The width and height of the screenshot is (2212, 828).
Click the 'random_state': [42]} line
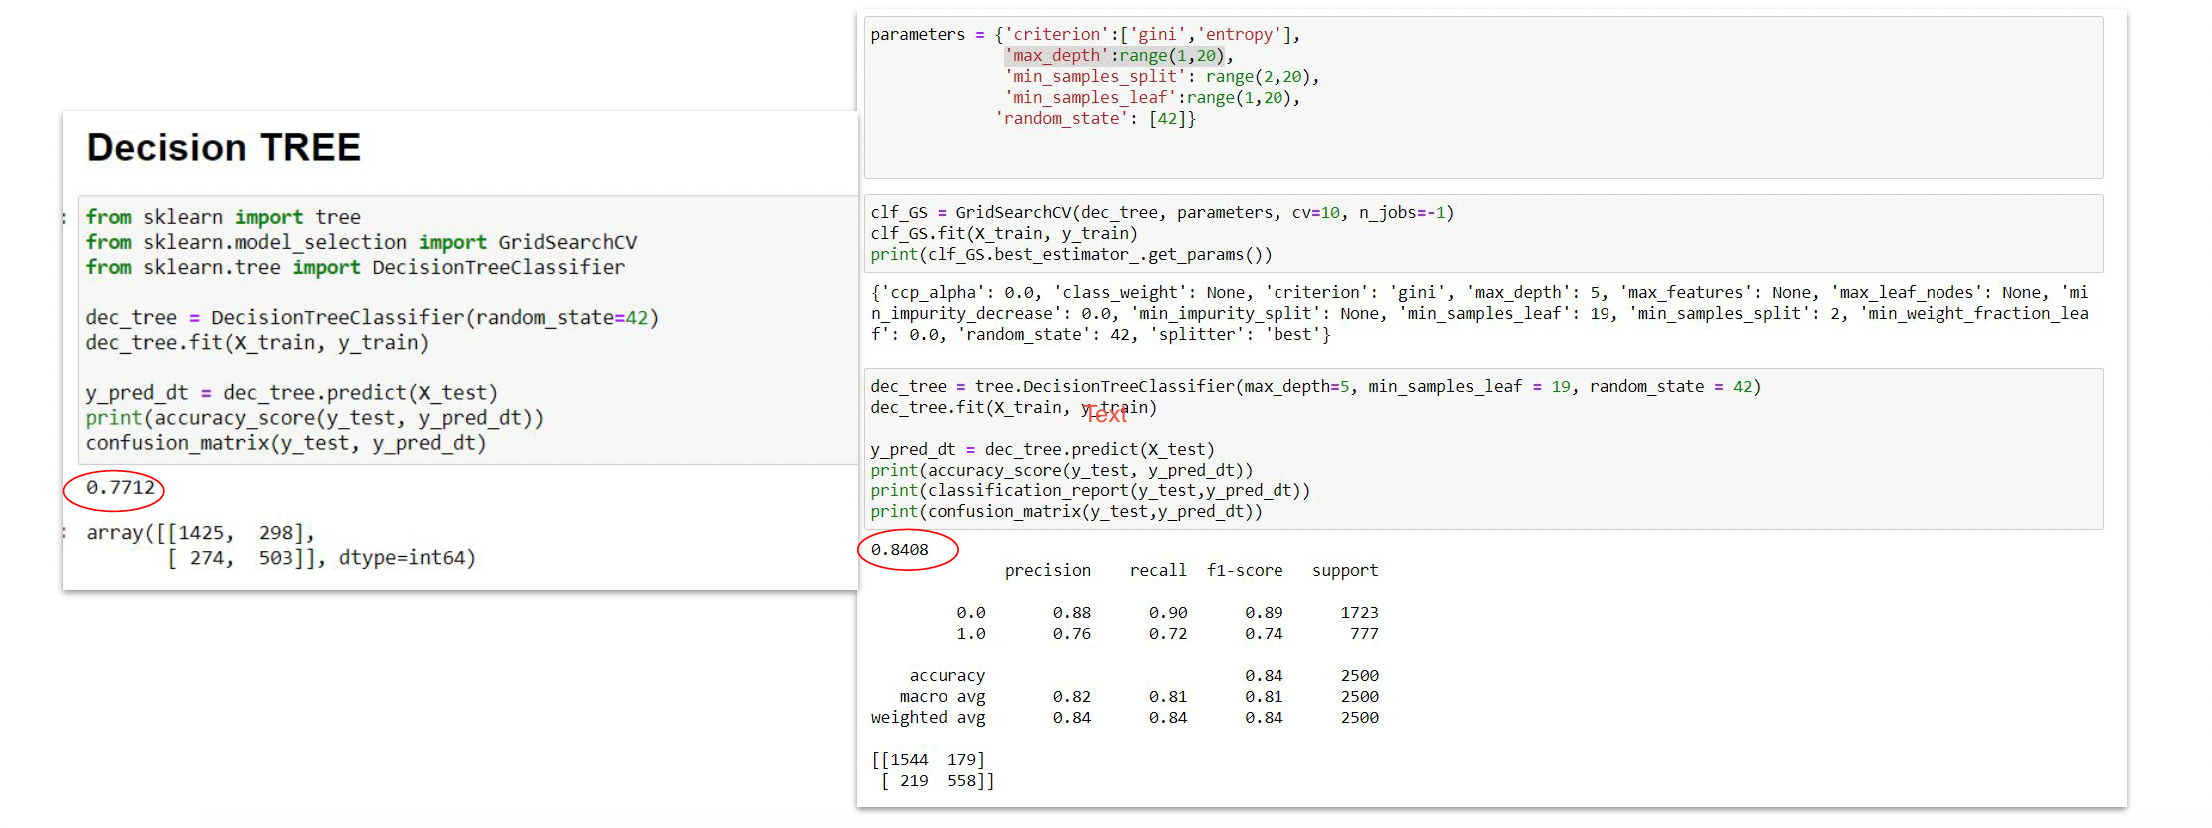[1095, 119]
